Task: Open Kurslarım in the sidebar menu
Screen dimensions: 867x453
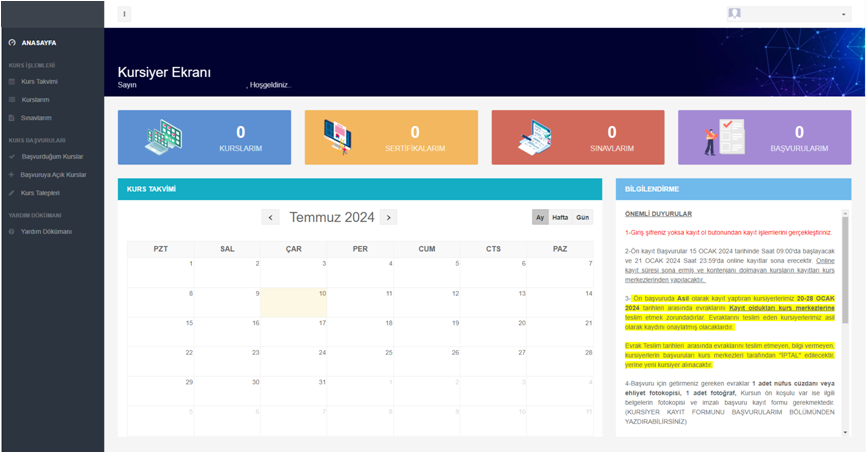Action: [35, 100]
